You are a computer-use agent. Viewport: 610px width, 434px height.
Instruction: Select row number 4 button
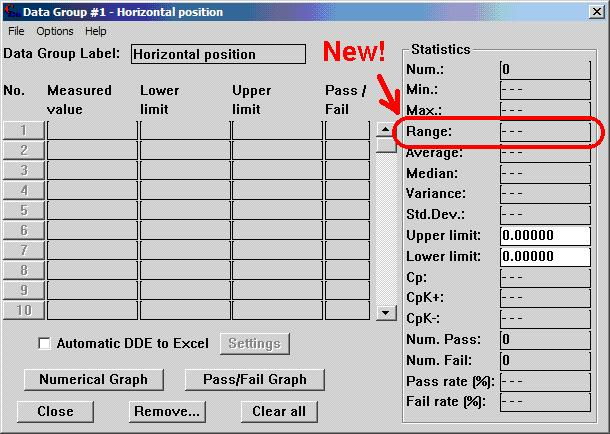[24, 191]
